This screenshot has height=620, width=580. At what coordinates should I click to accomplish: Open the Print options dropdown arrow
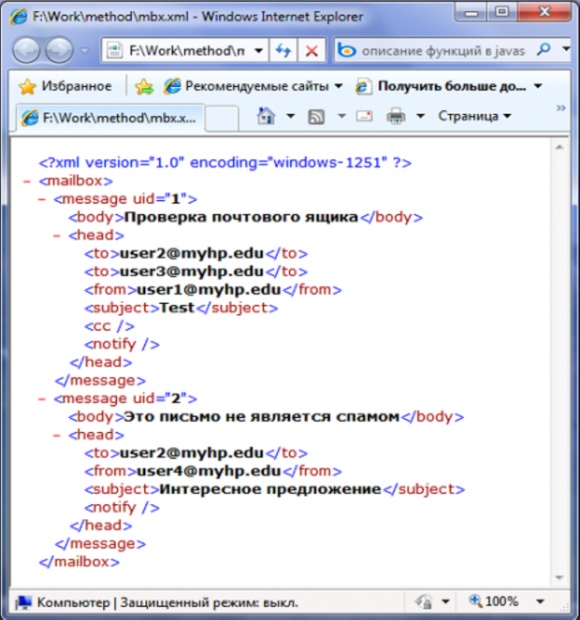(x=421, y=116)
